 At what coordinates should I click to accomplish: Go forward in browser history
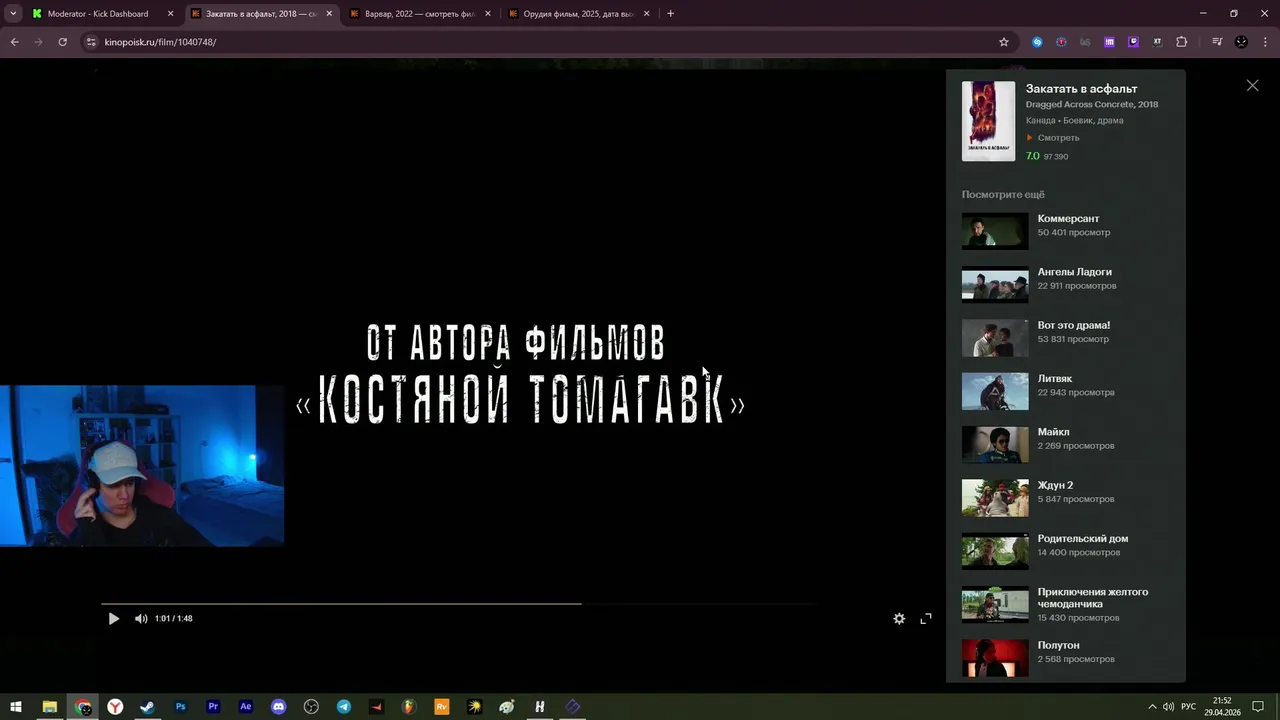click(x=38, y=42)
